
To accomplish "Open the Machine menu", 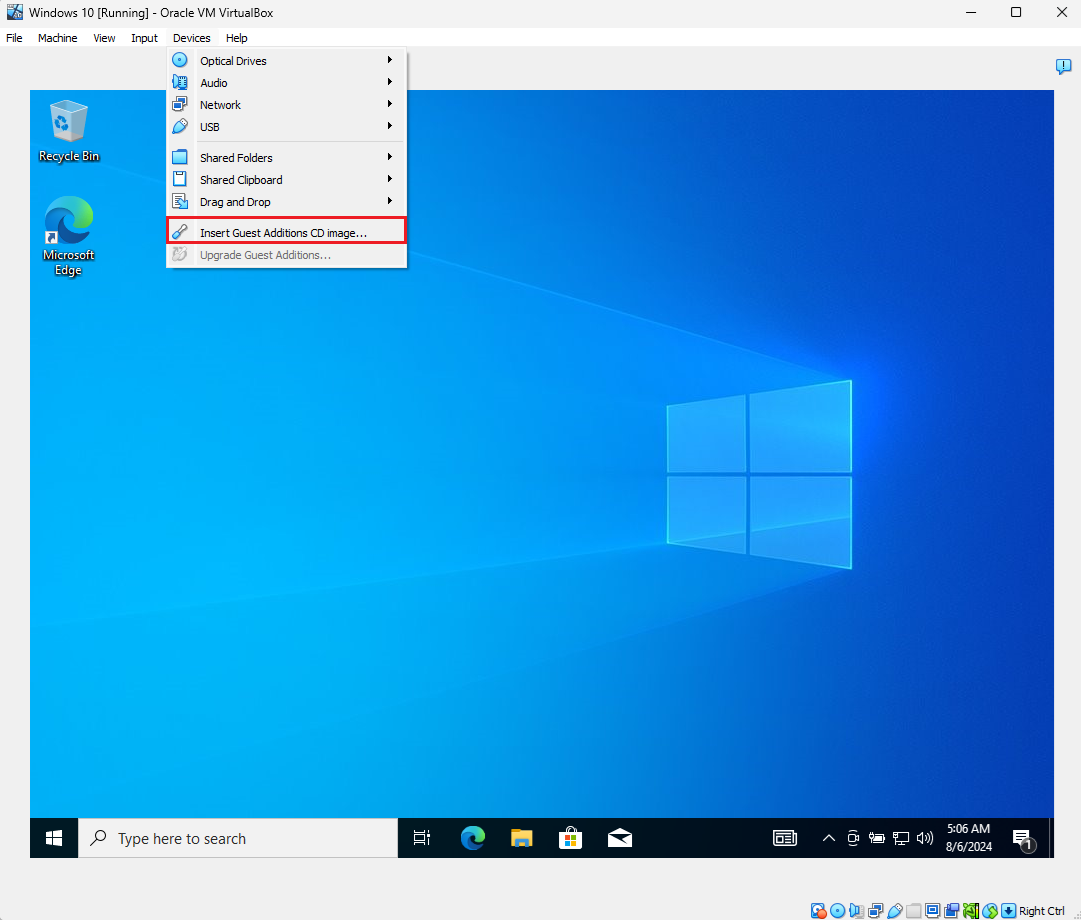I will (x=57, y=38).
